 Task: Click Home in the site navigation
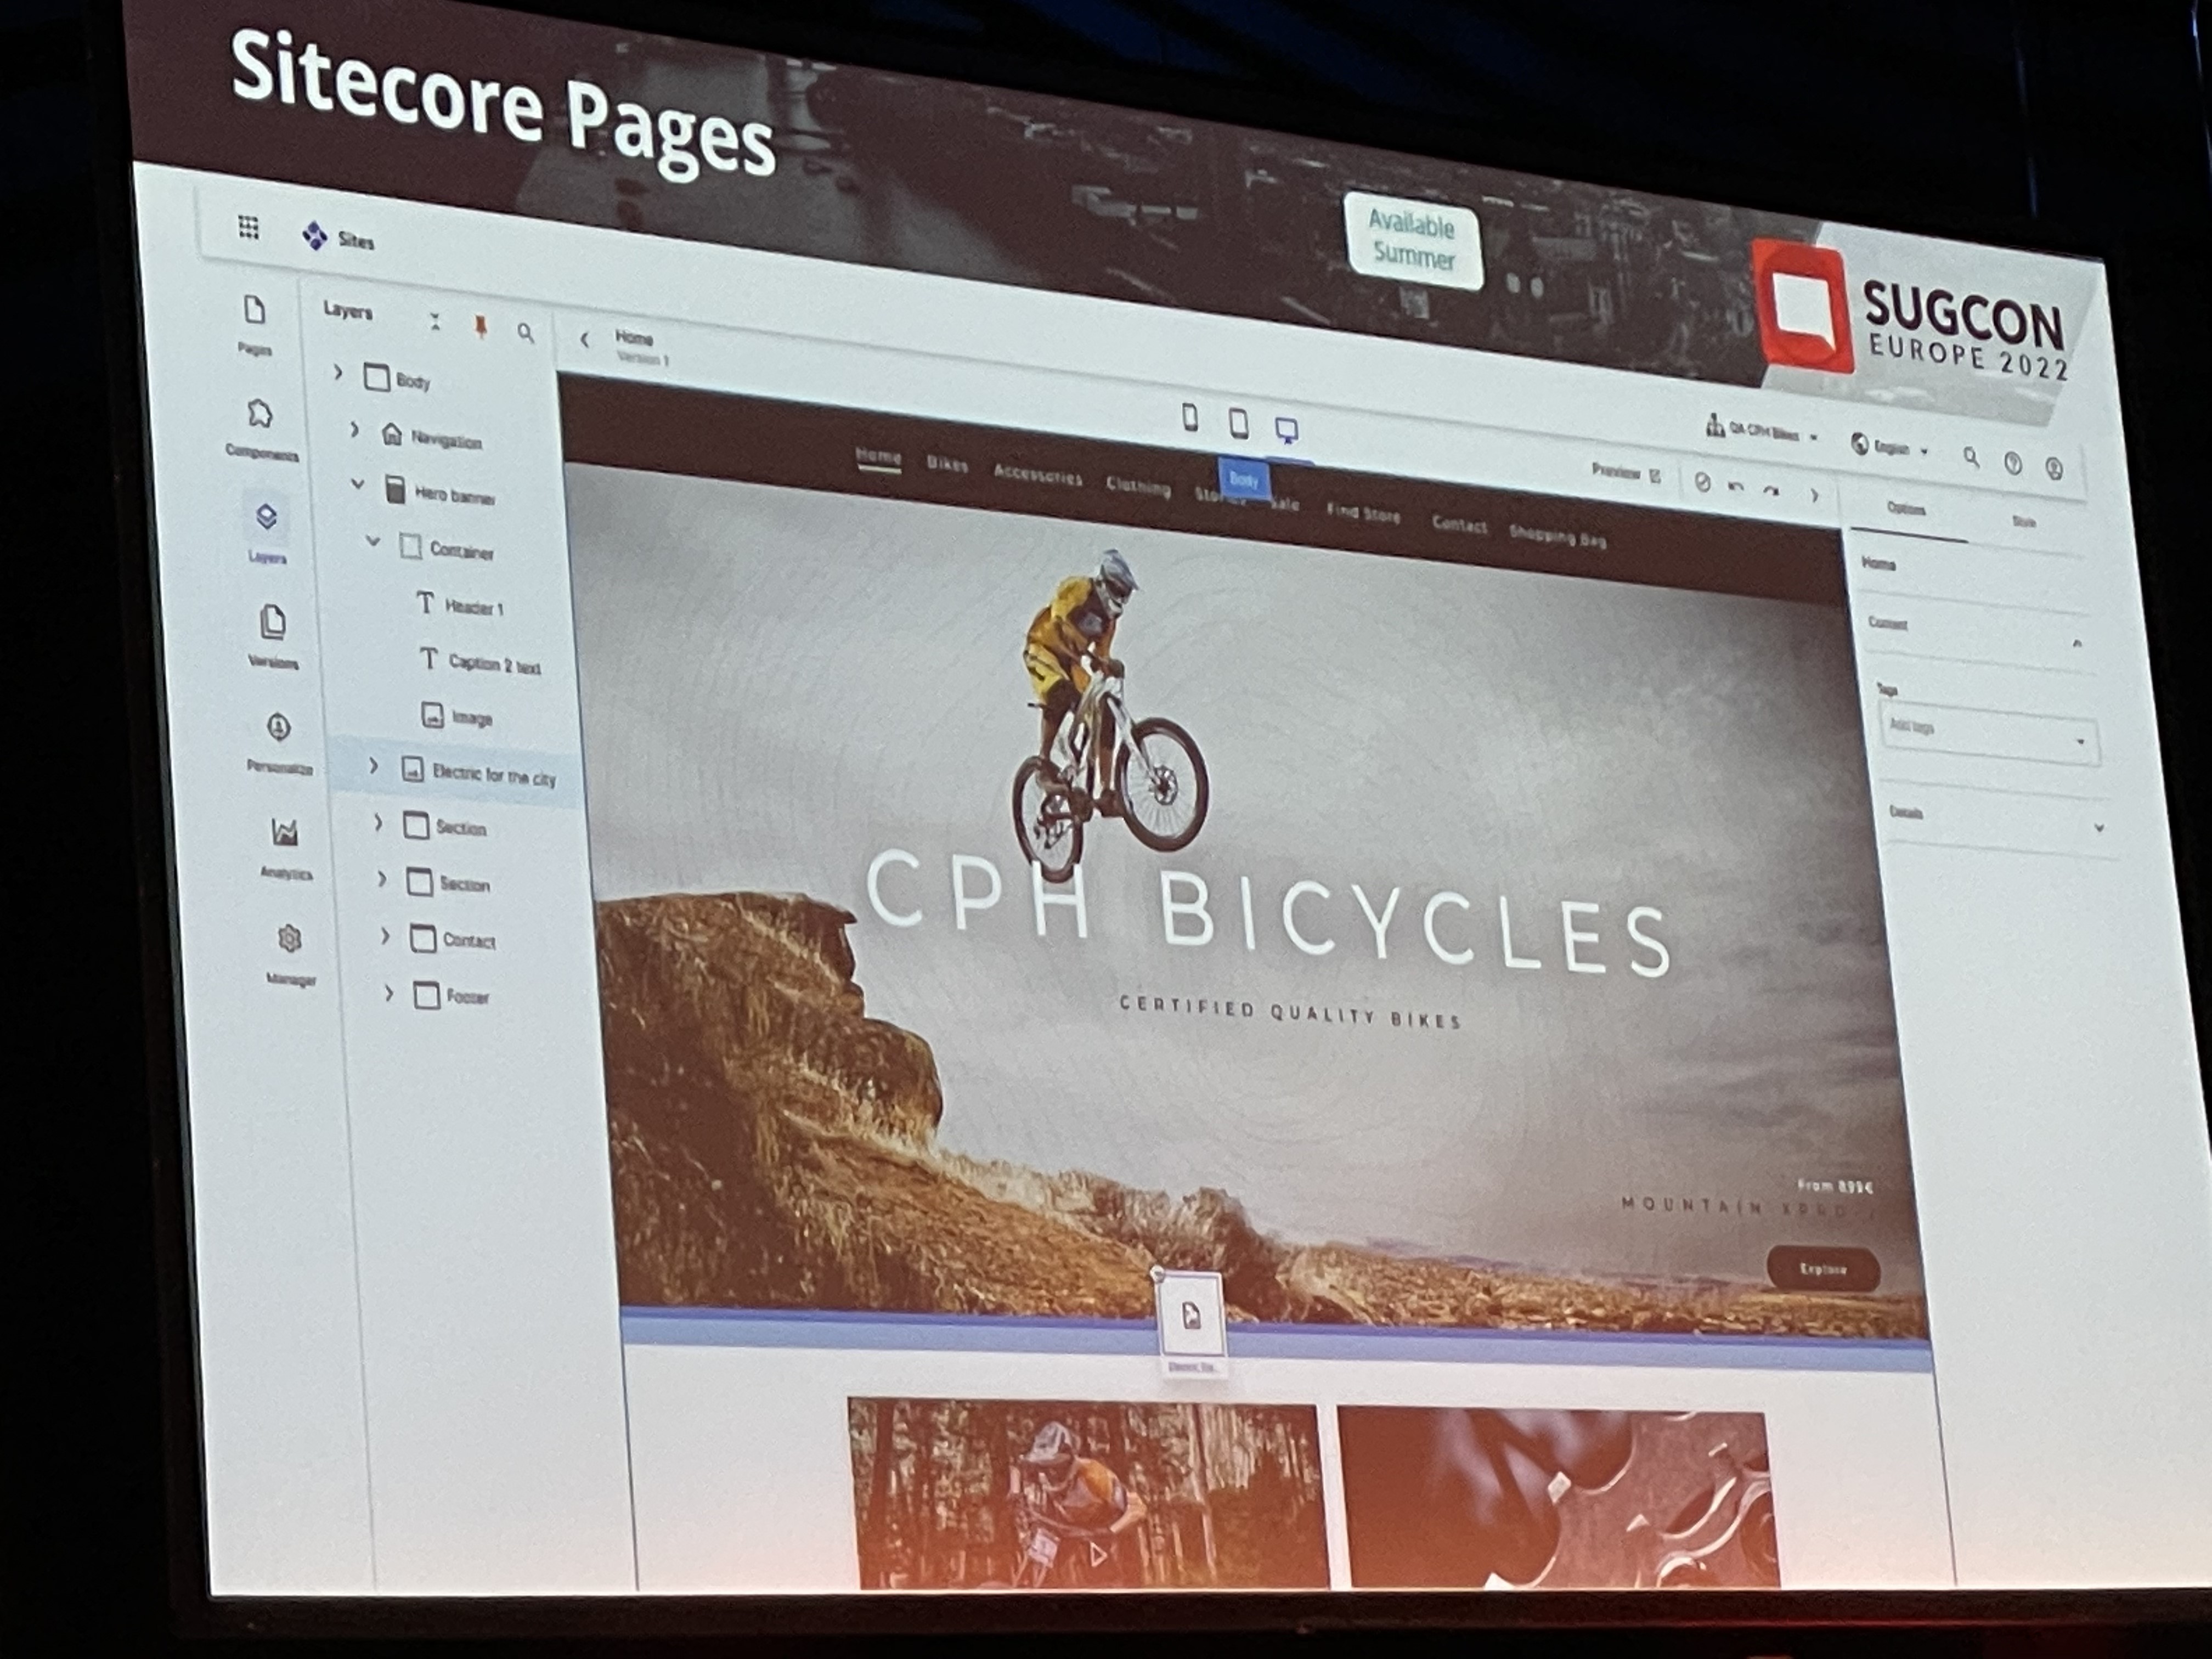(x=878, y=458)
